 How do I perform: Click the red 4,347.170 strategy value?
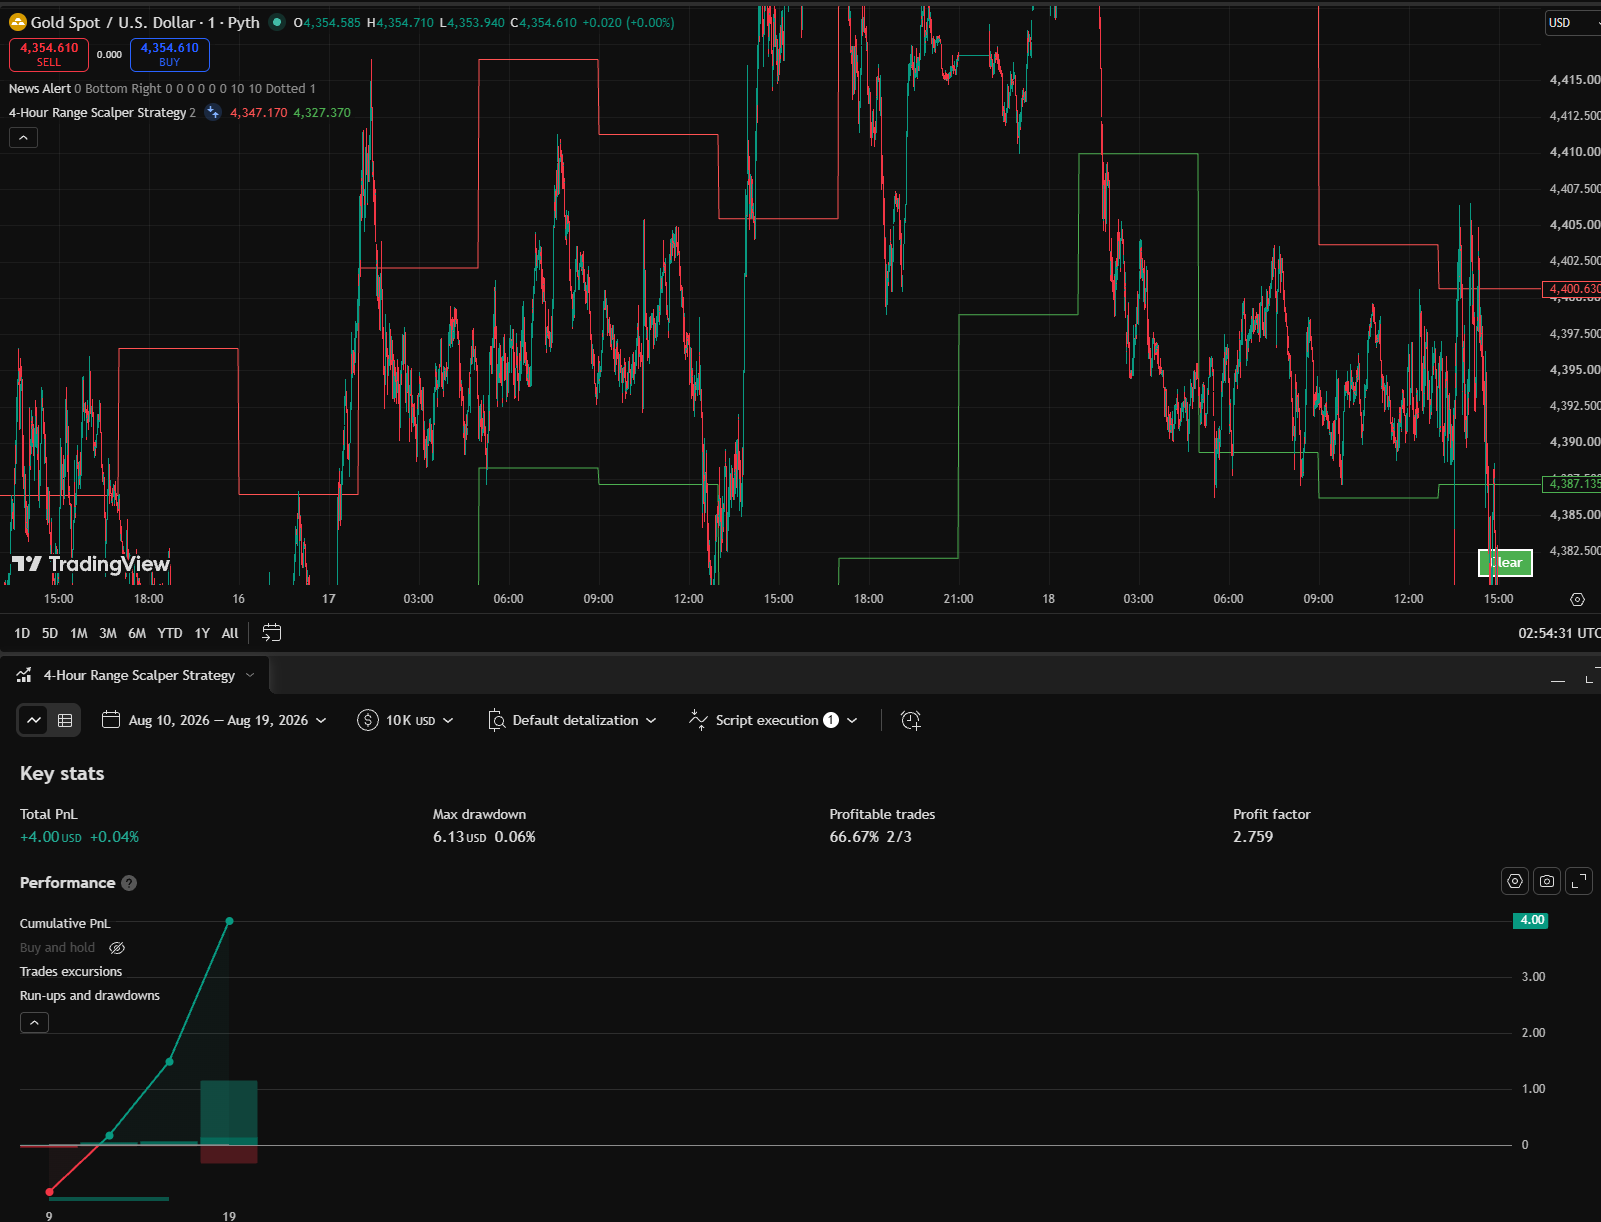[x=258, y=113]
